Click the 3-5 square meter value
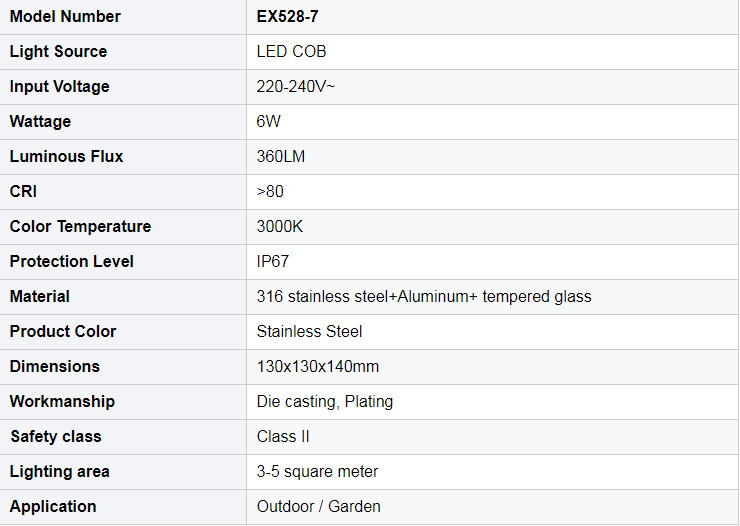The width and height of the screenshot is (740, 526). pos(317,472)
